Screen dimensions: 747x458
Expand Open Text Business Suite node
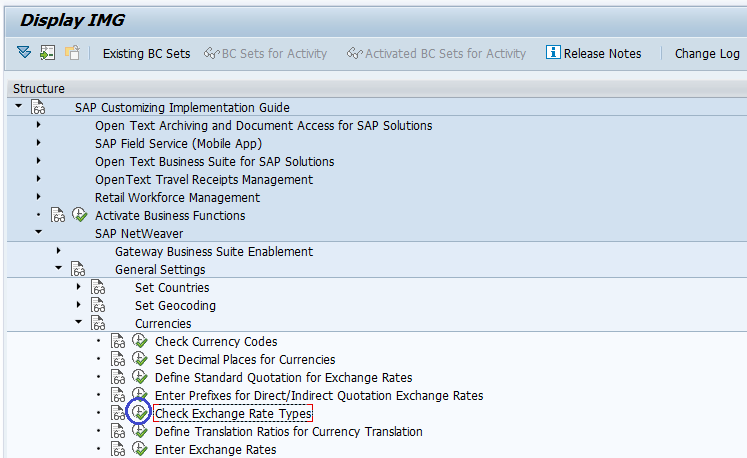[39, 161]
